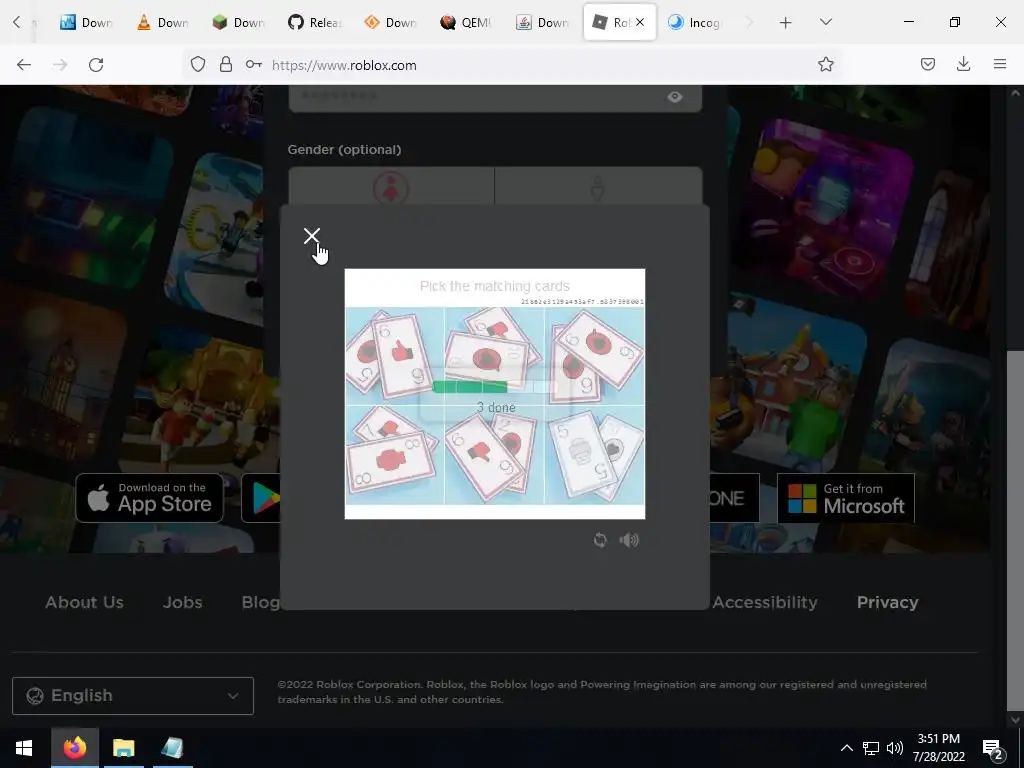Image resolution: width=1024 pixels, height=768 pixels.
Task: Open the Jobs footer link
Action: (182, 602)
